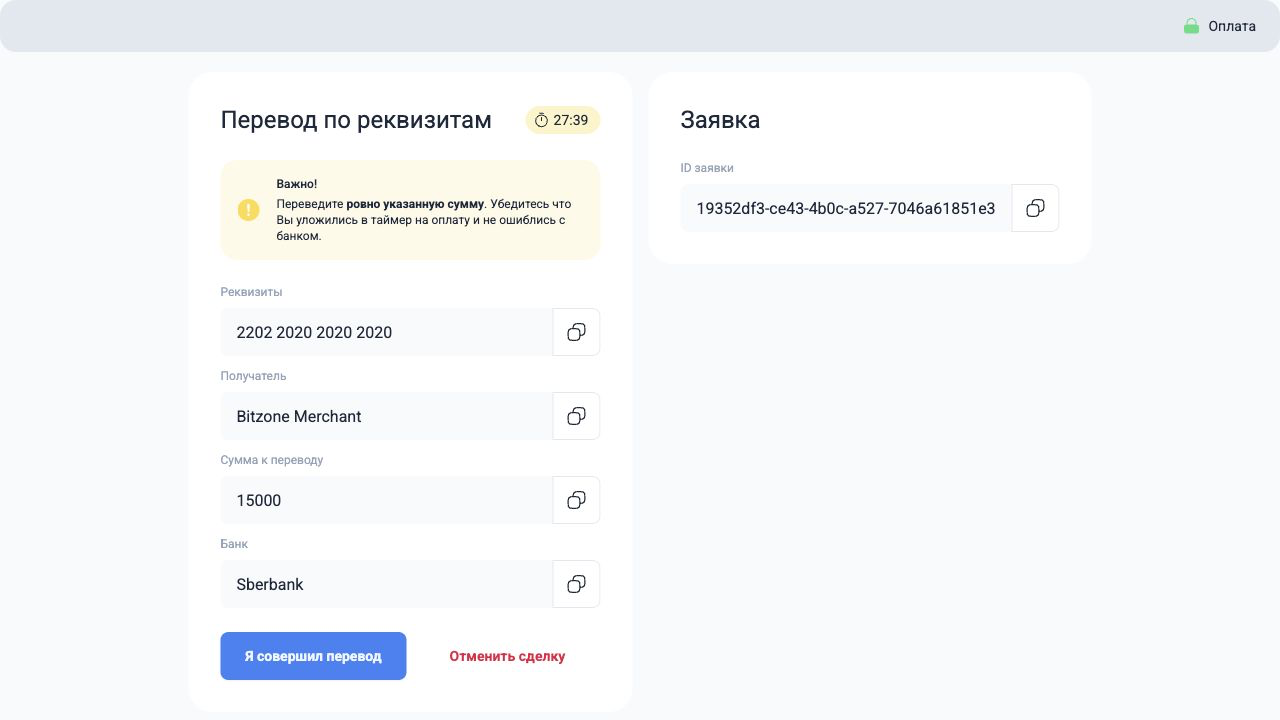Cancel the deal via Отменить сделку
1280x720 pixels.
(507, 656)
